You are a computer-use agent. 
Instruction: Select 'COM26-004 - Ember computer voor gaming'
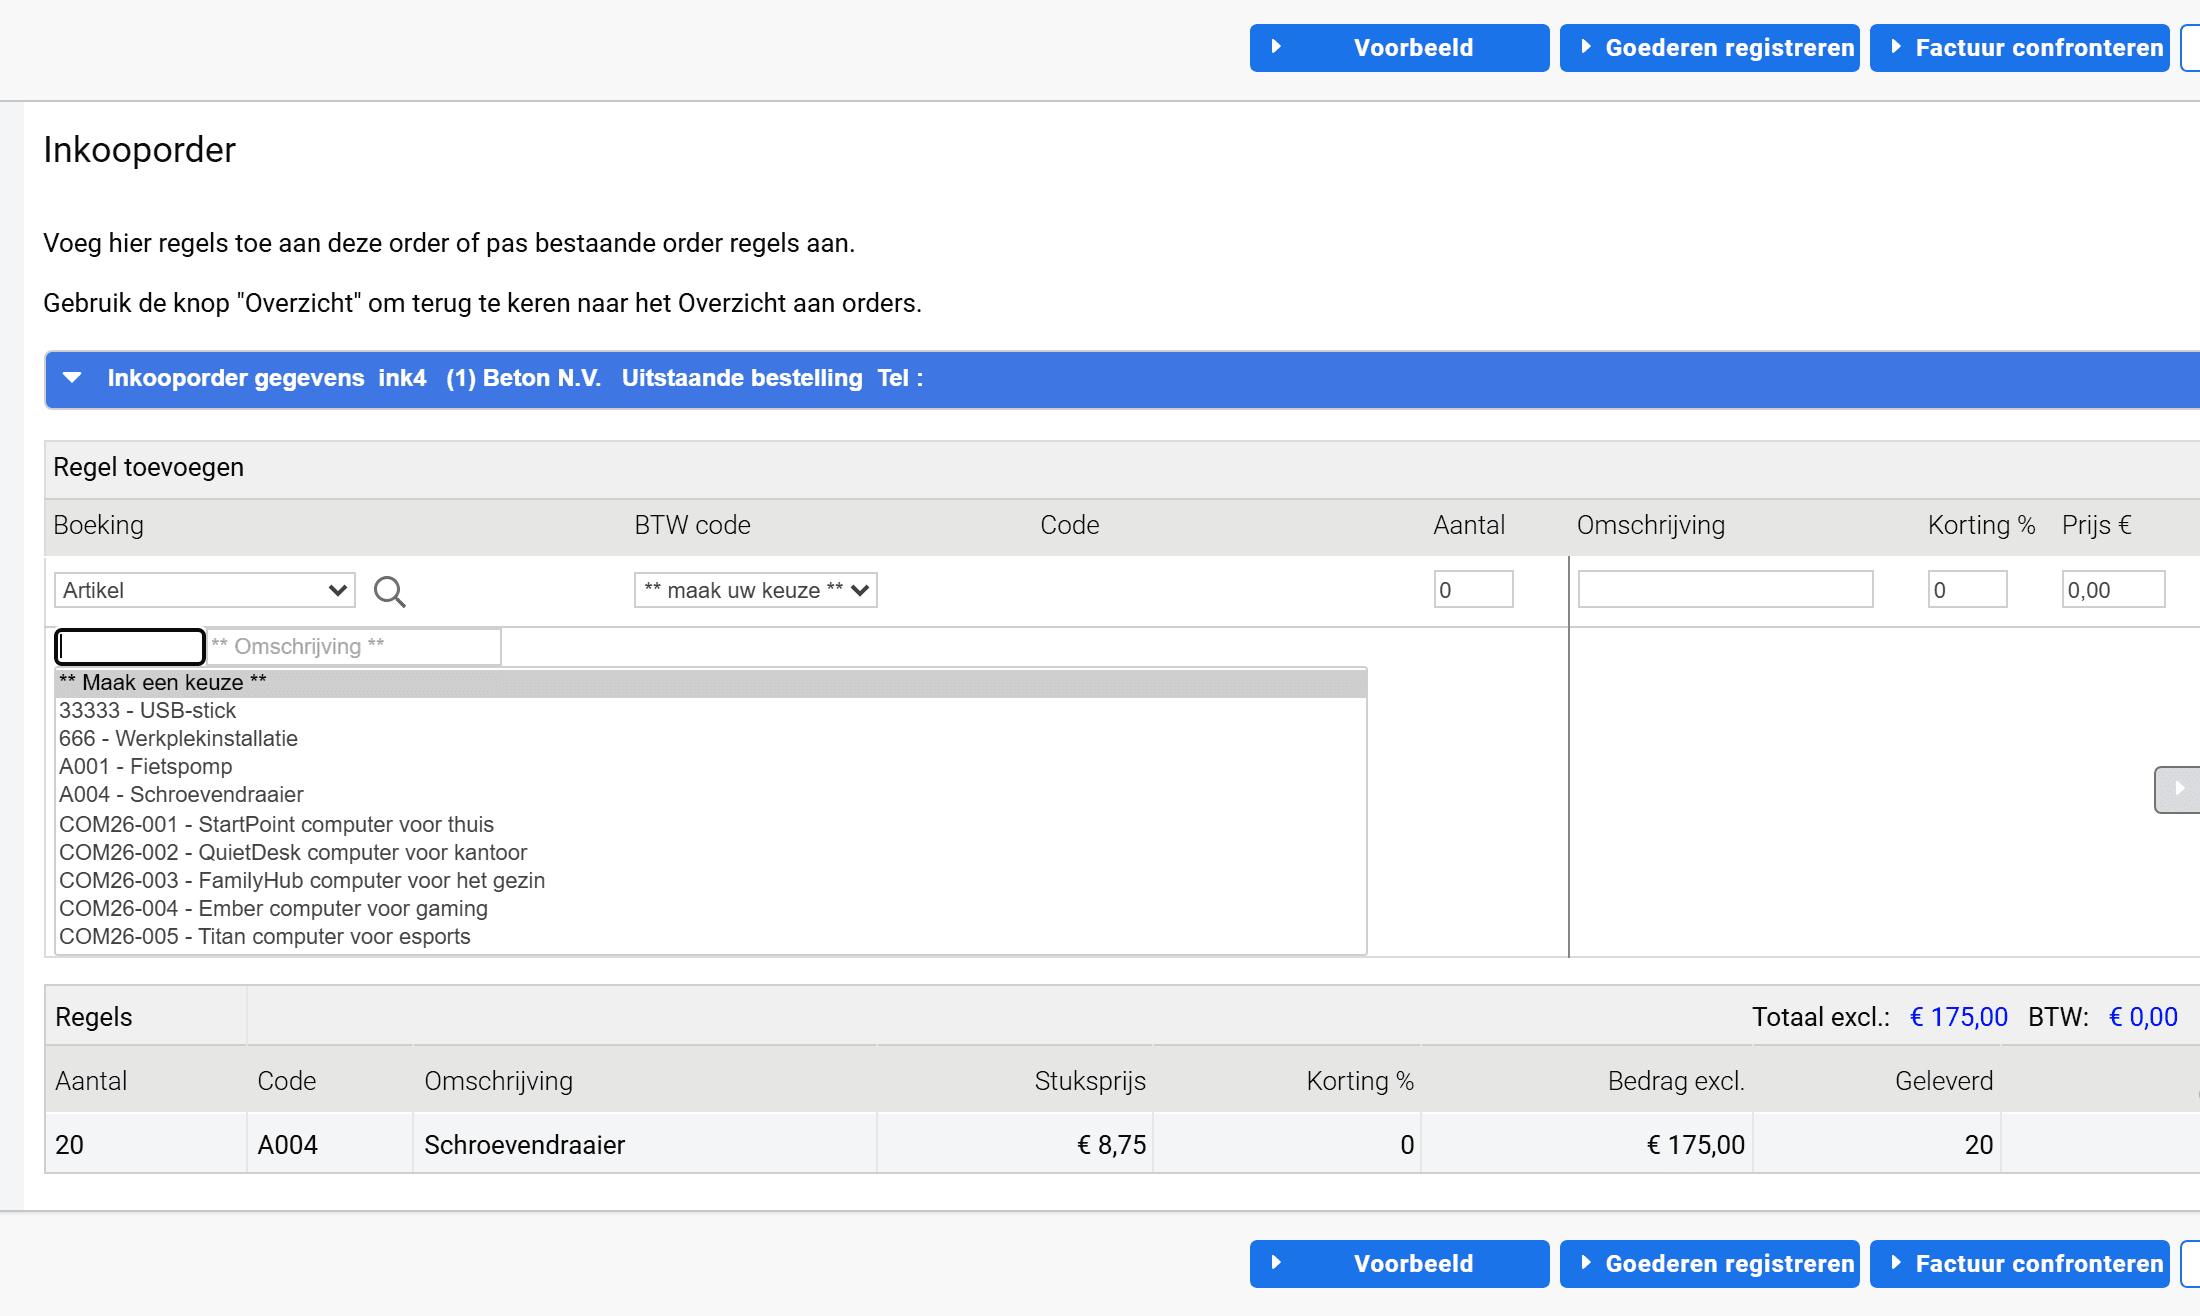[x=711, y=909]
